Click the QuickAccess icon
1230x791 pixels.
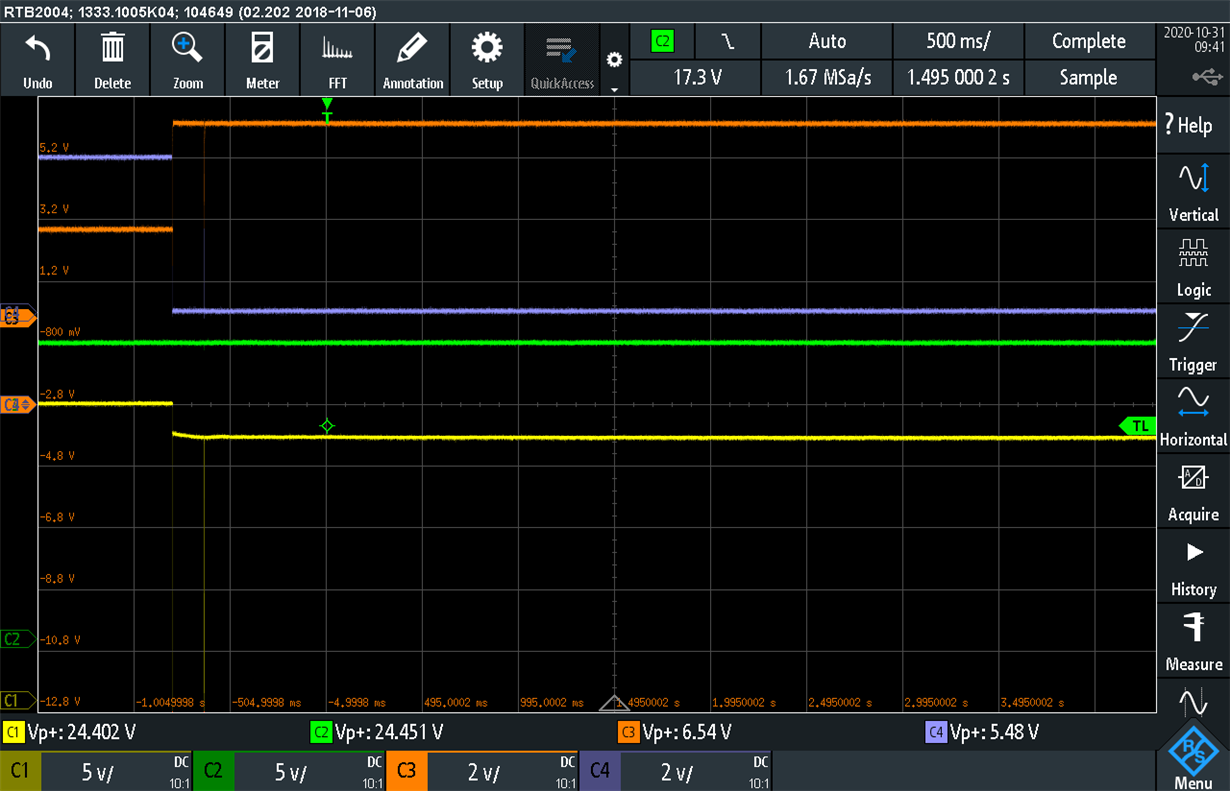point(562,60)
